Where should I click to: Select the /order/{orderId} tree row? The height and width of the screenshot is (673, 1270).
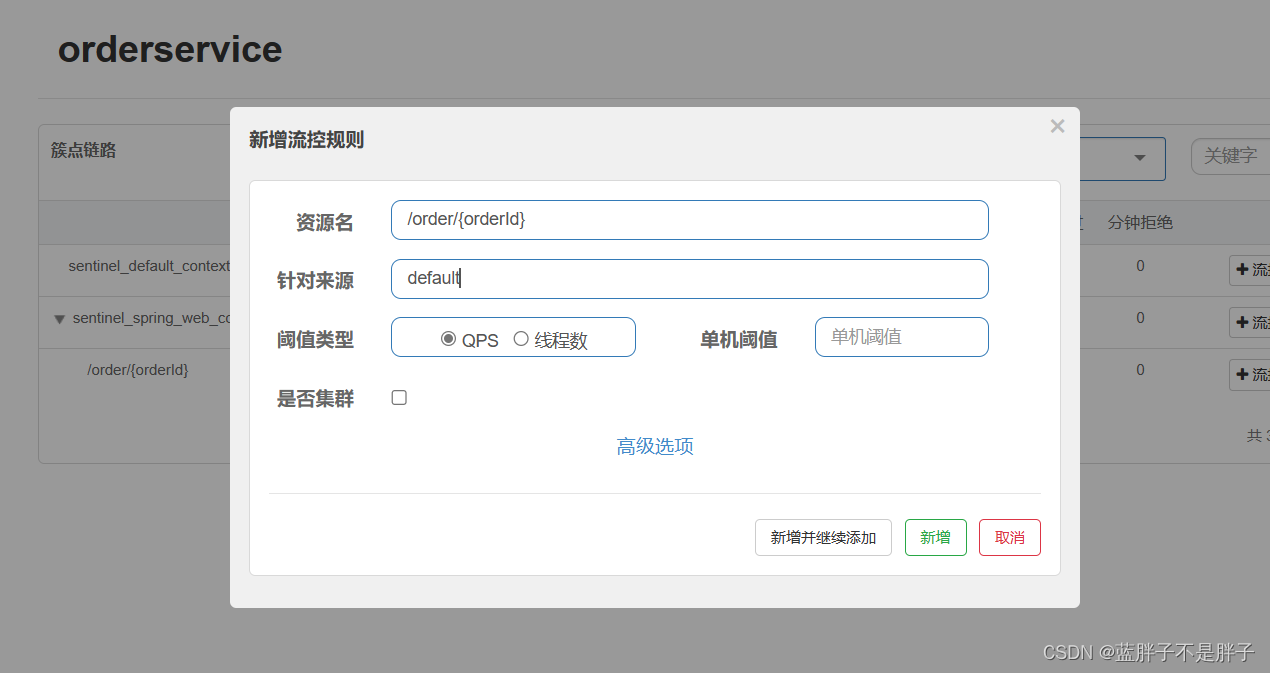138,370
